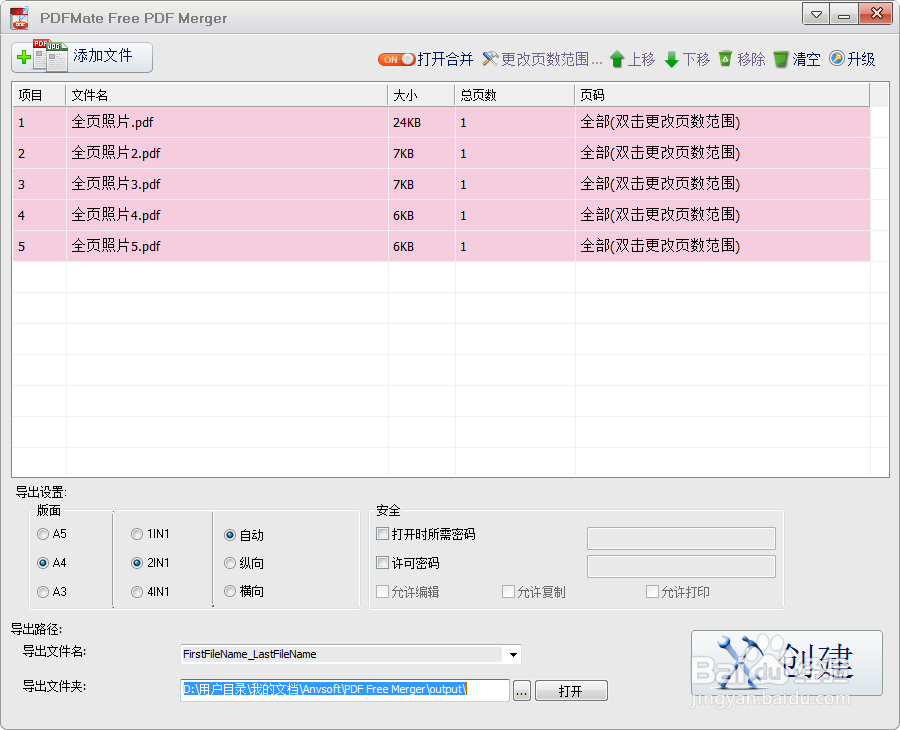Screen dimensions: 900x730
Task: Click the PDFMate logo in the title bar
Action: click(17, 17)
